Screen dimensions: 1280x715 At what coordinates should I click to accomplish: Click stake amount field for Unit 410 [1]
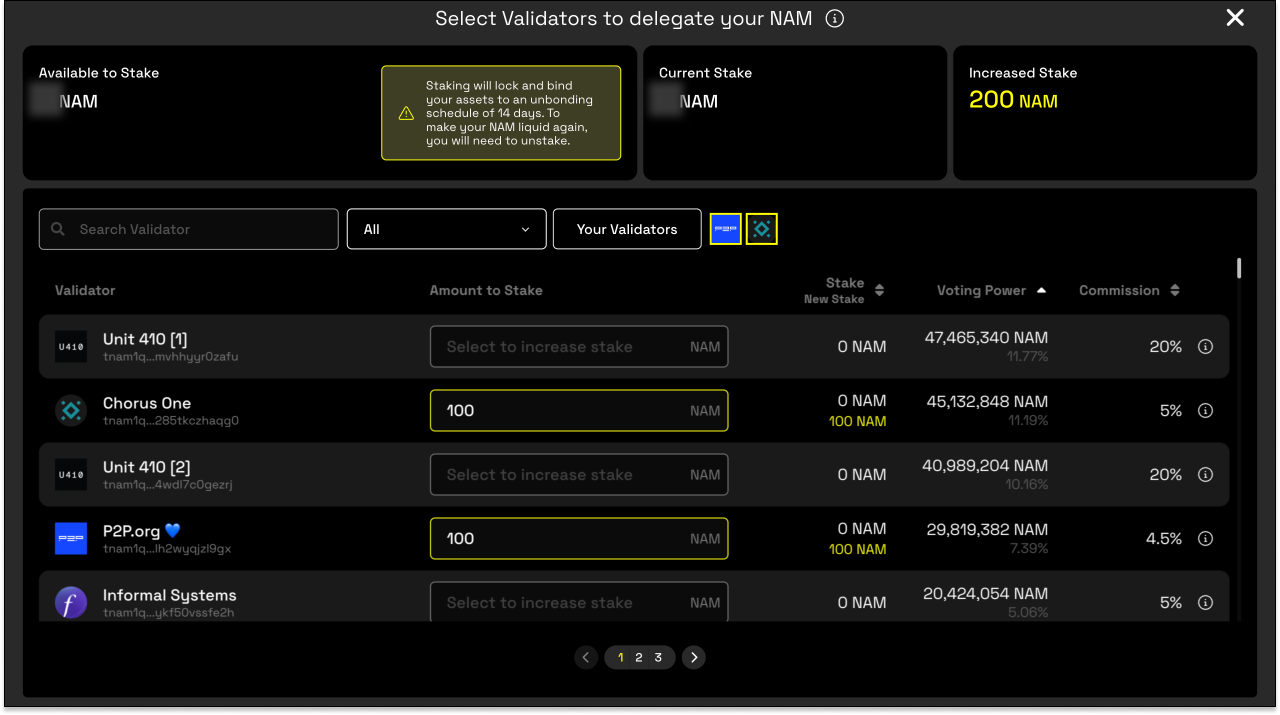[x=579, y=347]
